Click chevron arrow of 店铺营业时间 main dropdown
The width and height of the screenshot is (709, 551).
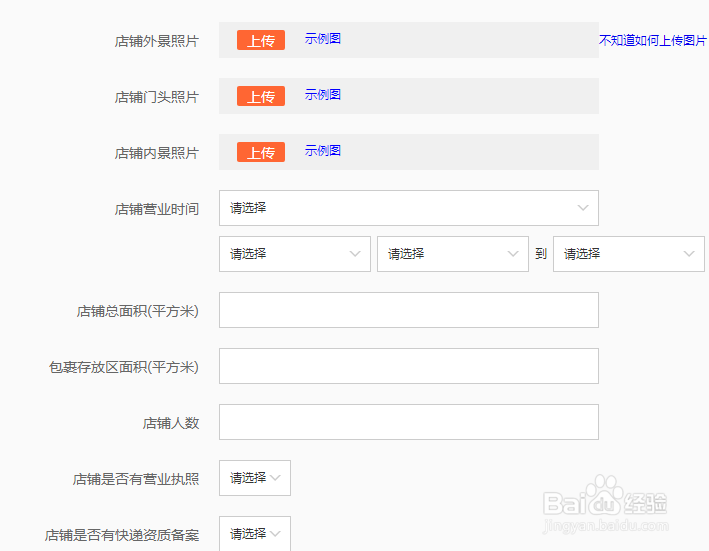tap(583, 208)
